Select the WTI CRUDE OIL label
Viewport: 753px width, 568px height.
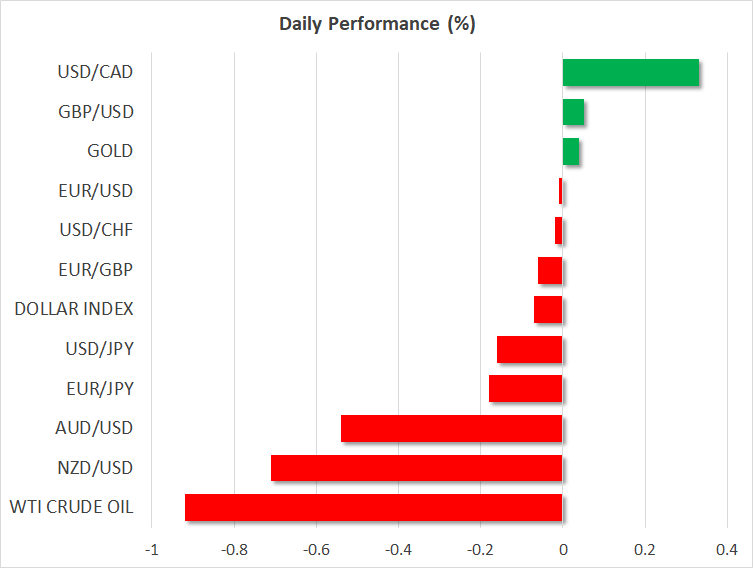[74, 508]
